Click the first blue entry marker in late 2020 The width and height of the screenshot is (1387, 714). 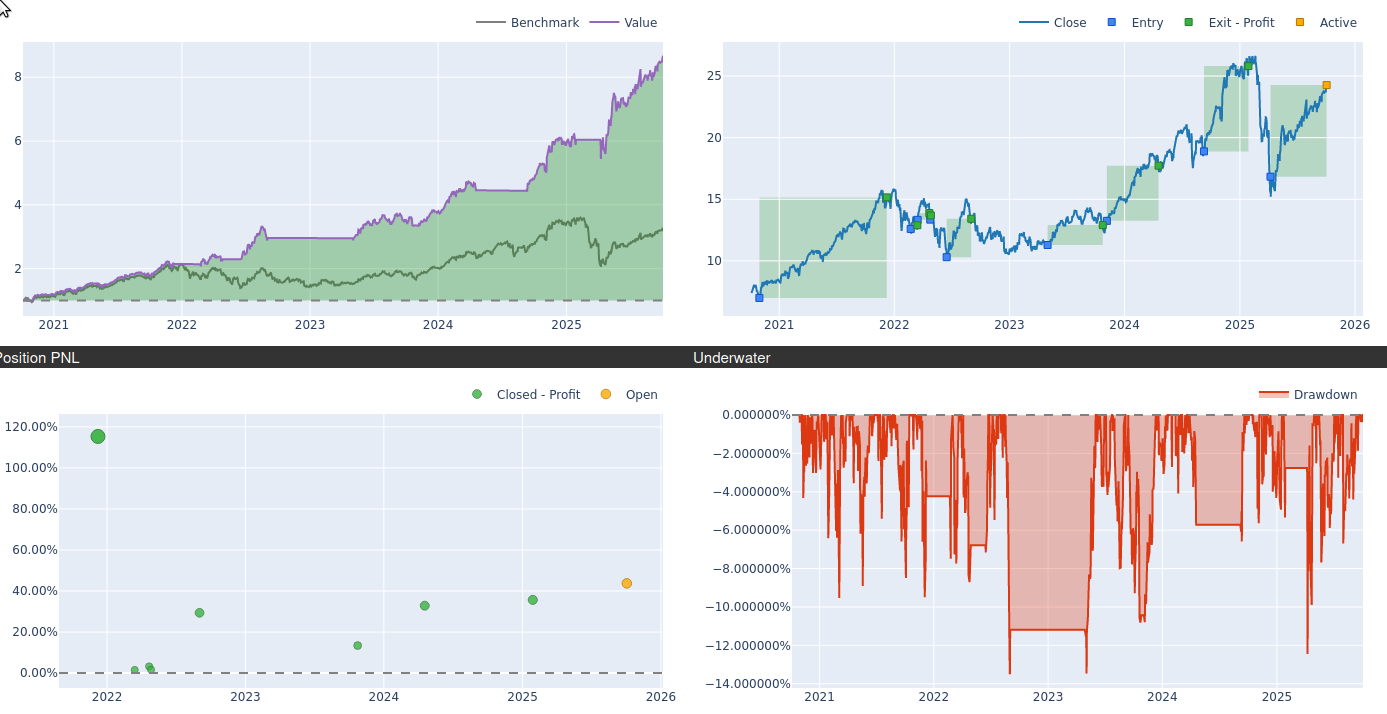(759, 298)
